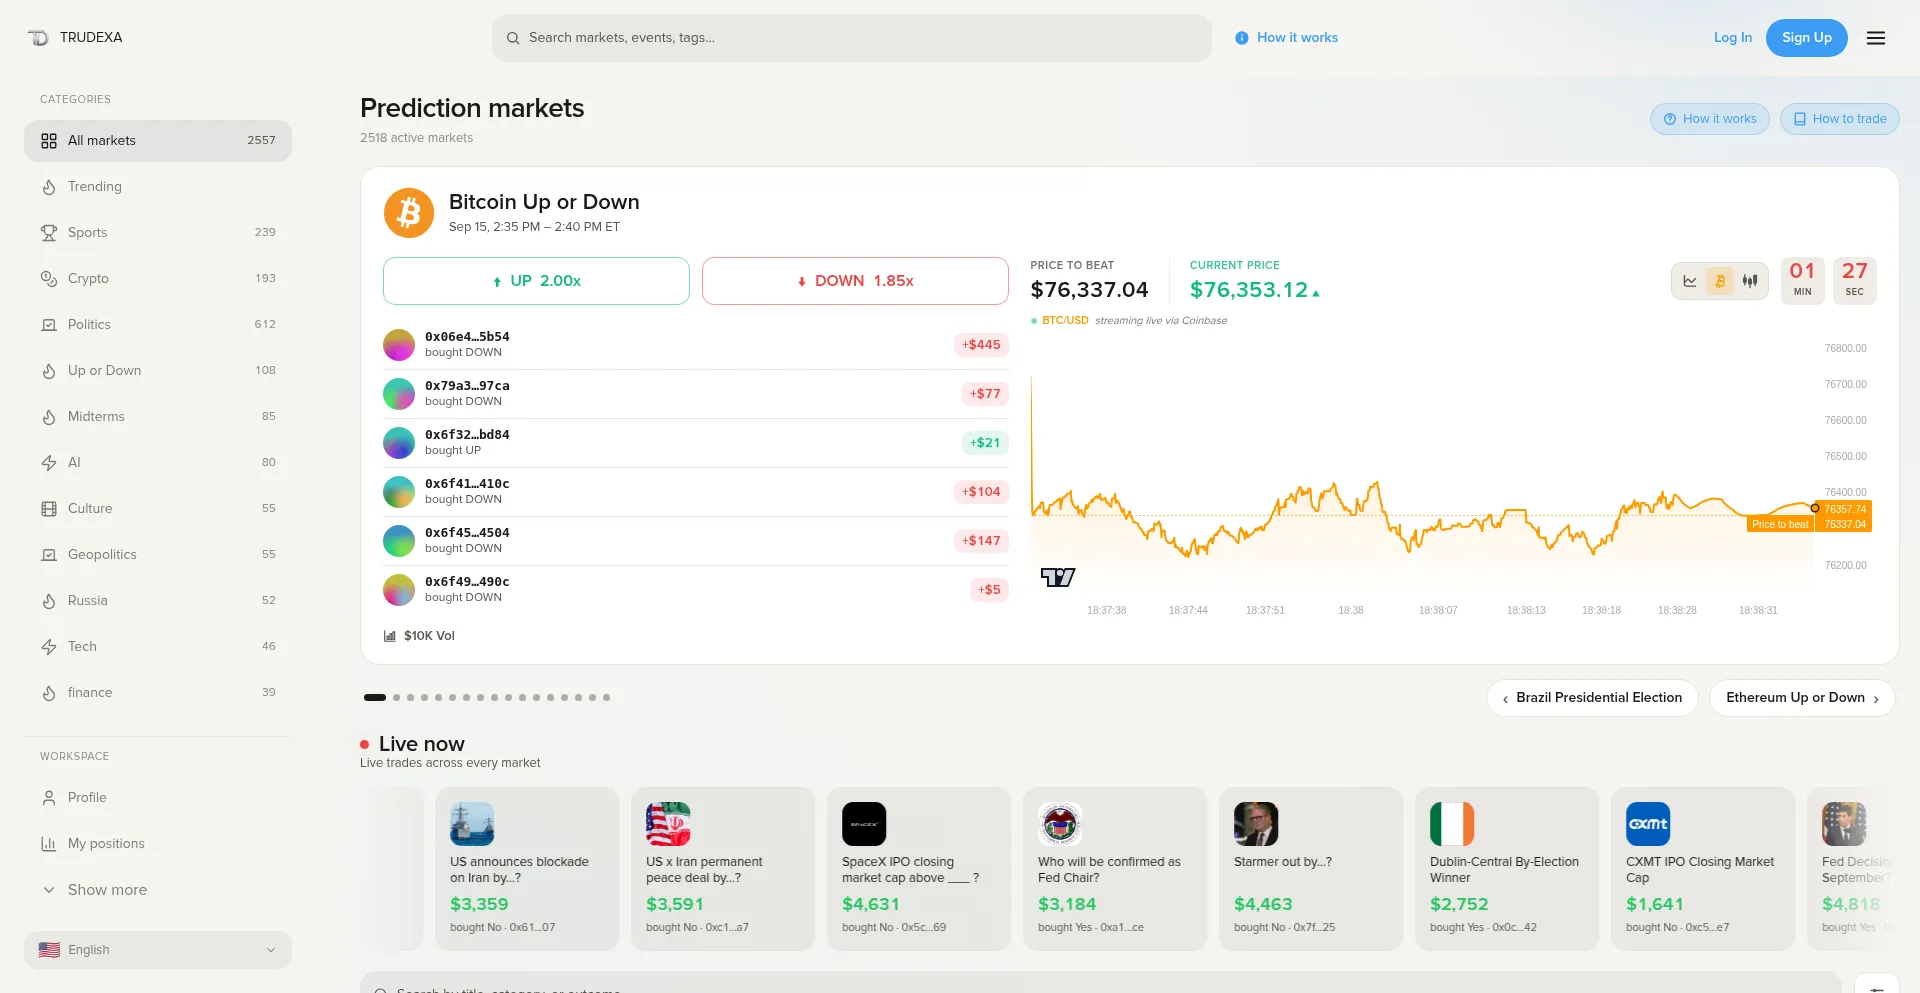The image size is (1920, 993).
Task: Click the Log In link
Action: tap(1733, 38)
